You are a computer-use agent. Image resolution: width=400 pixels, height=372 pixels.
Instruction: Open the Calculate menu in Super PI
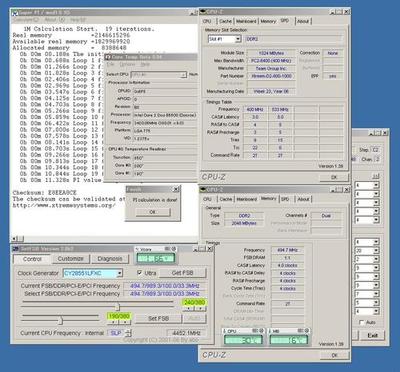pos(26,20)
